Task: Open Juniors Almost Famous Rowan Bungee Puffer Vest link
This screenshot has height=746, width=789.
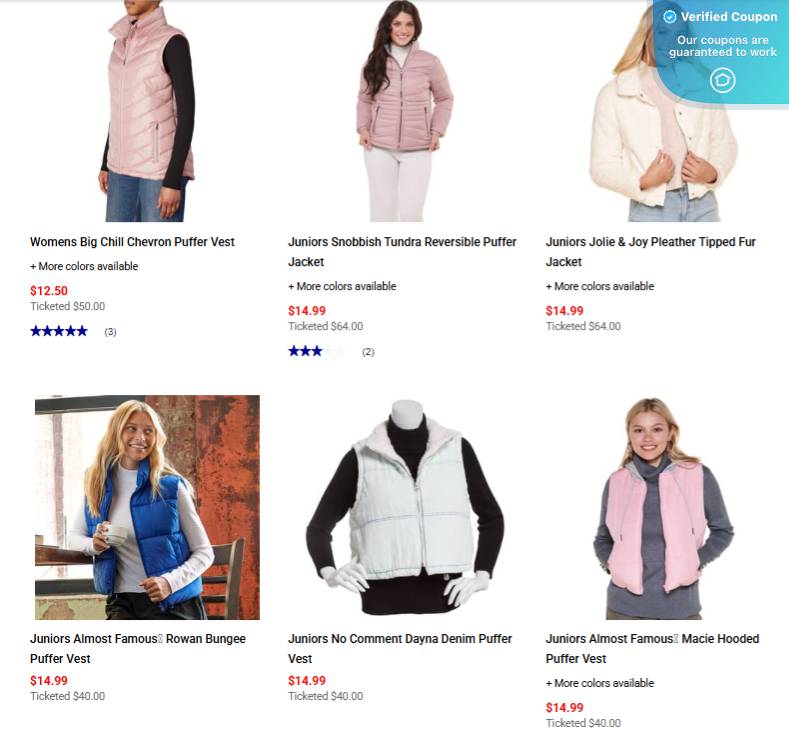Action: tap(138, 648)
